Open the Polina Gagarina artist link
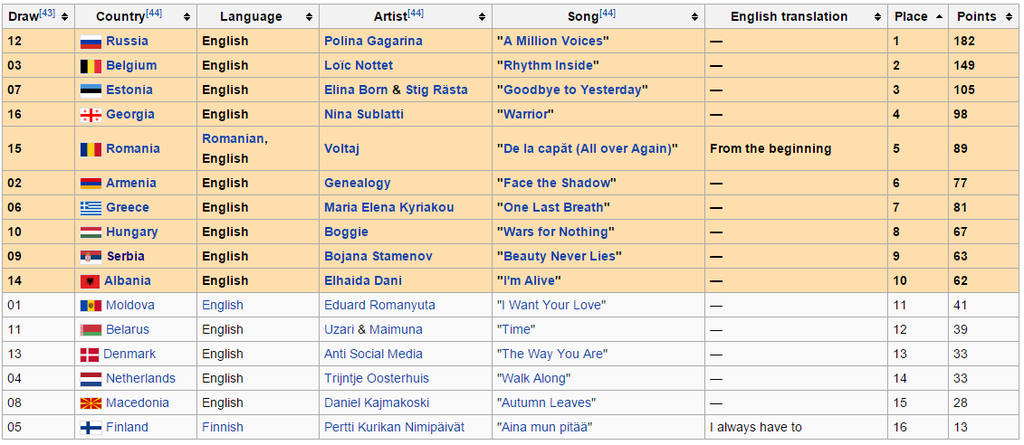Viewport: 1024px width, 445px height. [x=373, y=41]
